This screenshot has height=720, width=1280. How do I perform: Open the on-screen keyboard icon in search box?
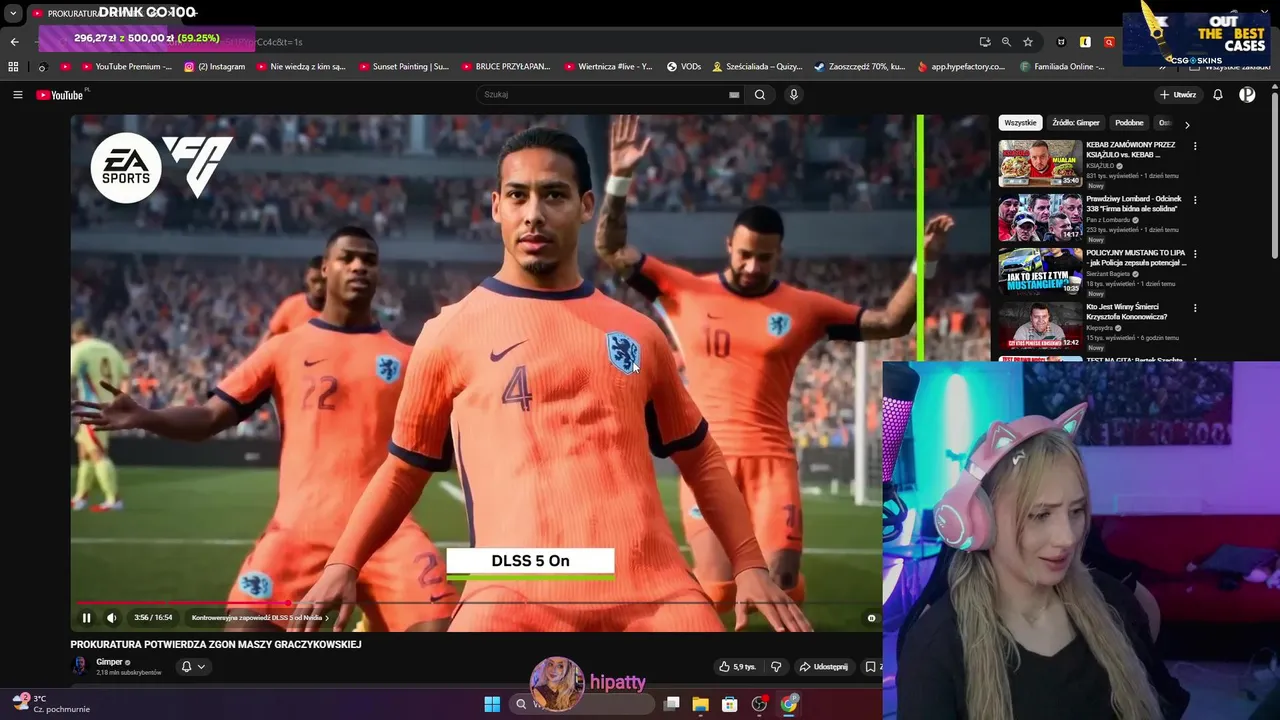pos(734,95)
